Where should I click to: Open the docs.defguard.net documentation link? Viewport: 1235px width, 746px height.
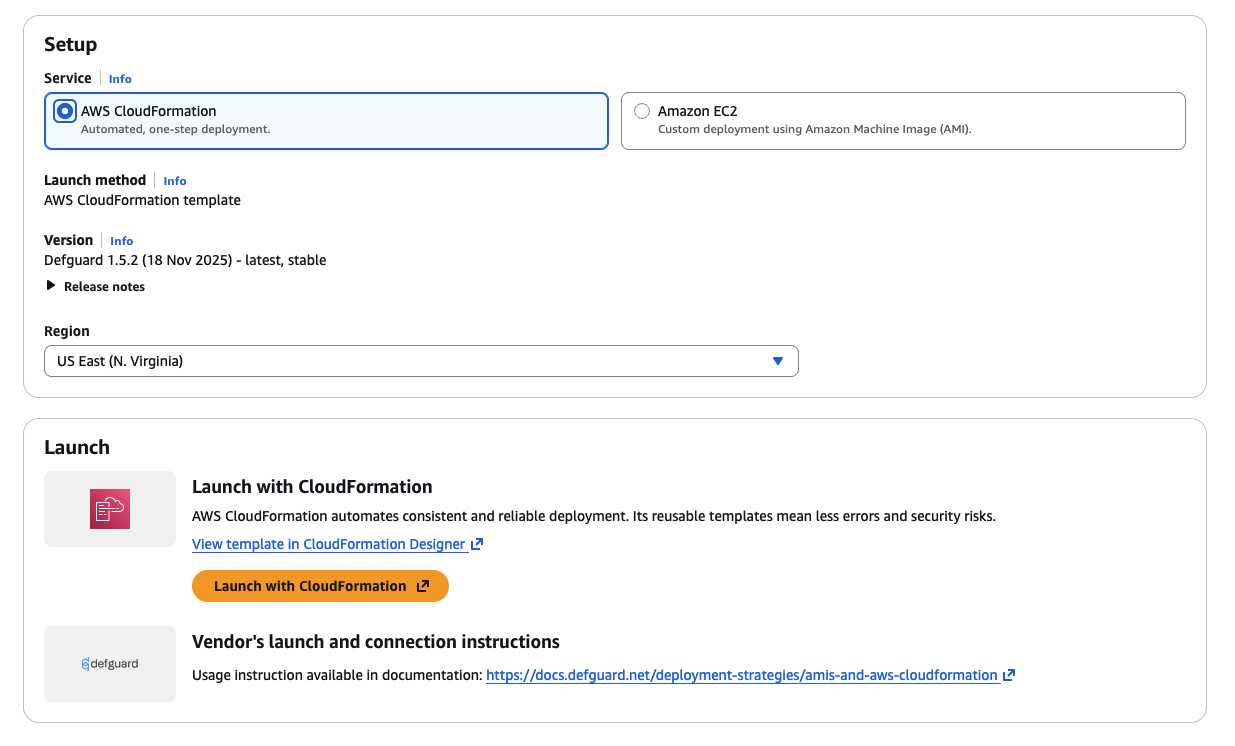click(x=741, y=675)
